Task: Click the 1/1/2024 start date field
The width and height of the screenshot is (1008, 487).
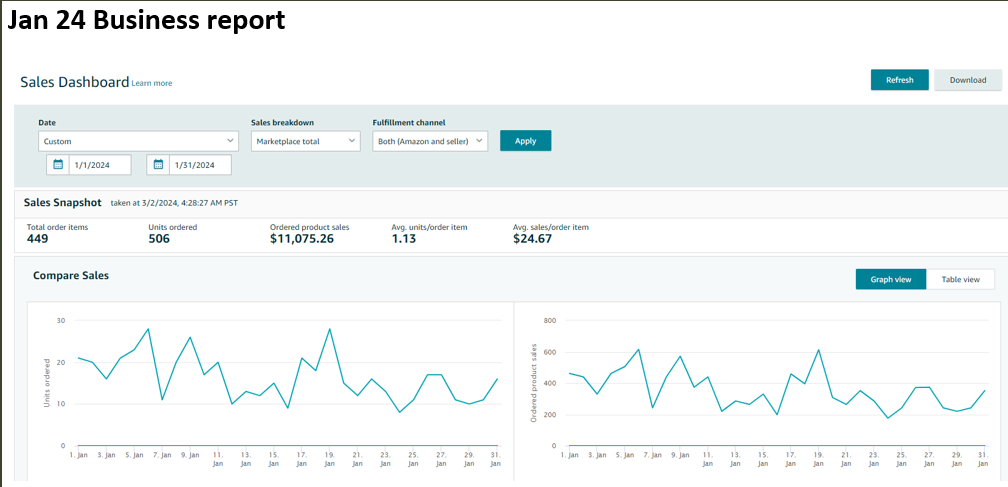Action: coord(99,165)
